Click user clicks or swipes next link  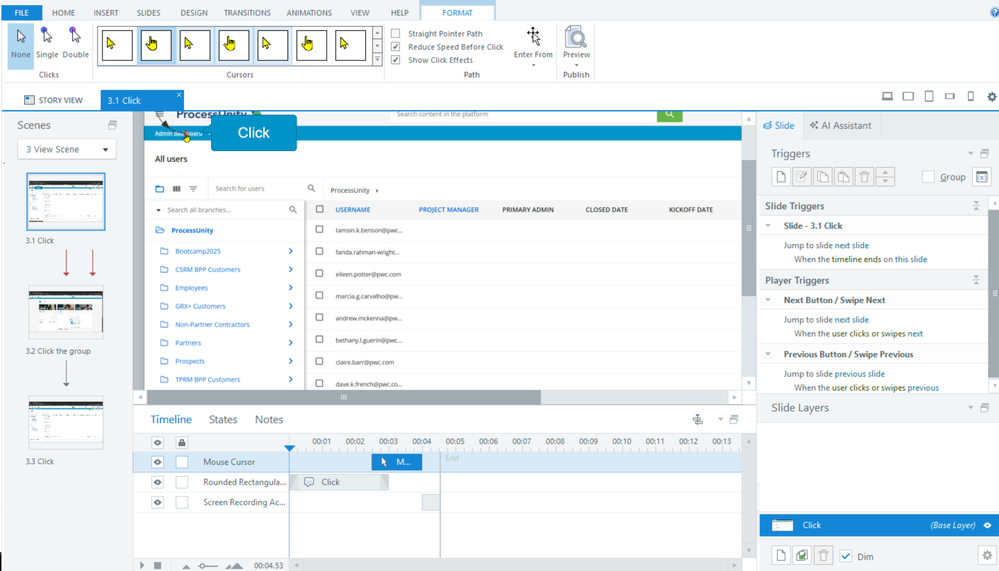[x=877, y=334]
